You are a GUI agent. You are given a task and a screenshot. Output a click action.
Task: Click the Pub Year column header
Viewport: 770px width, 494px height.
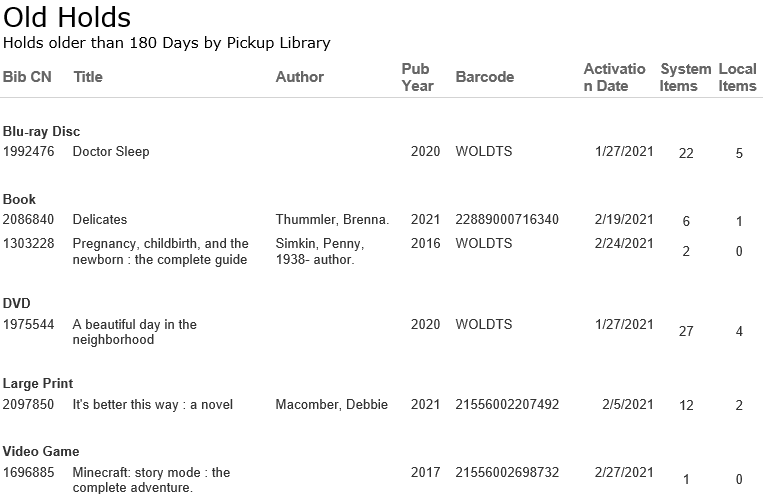417,77
